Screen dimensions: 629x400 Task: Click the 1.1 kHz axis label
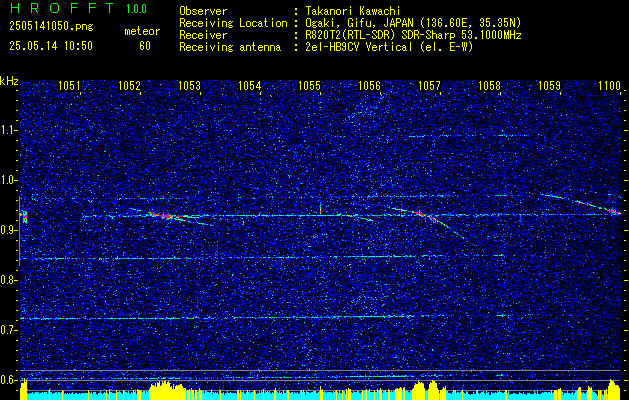pos(9,130)
